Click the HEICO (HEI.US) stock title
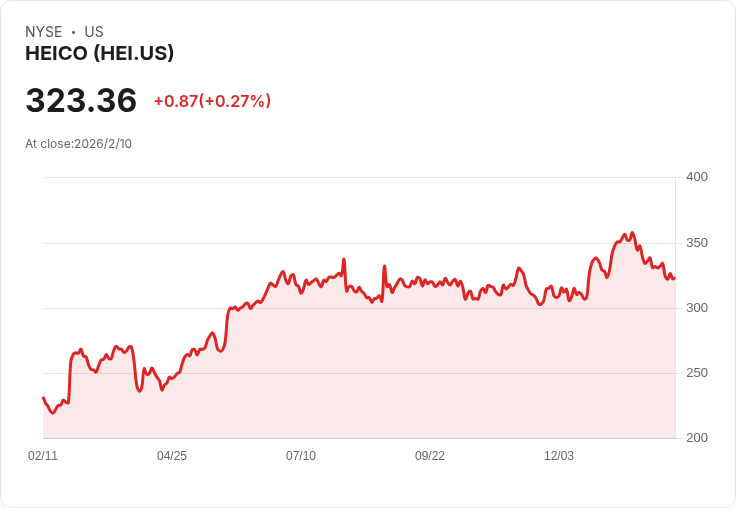The width and height of the screenshot is (736, 508). click(x=100, y=54)
